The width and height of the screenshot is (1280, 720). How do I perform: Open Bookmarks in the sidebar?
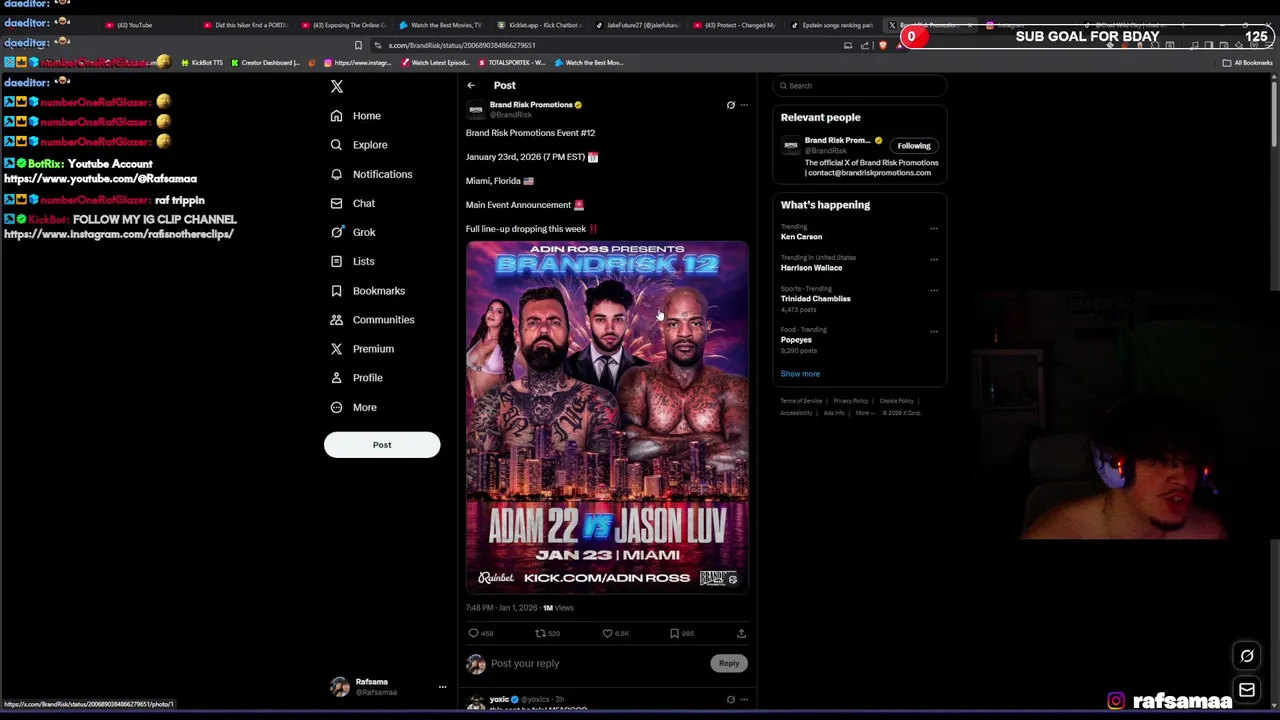[368, 290]
